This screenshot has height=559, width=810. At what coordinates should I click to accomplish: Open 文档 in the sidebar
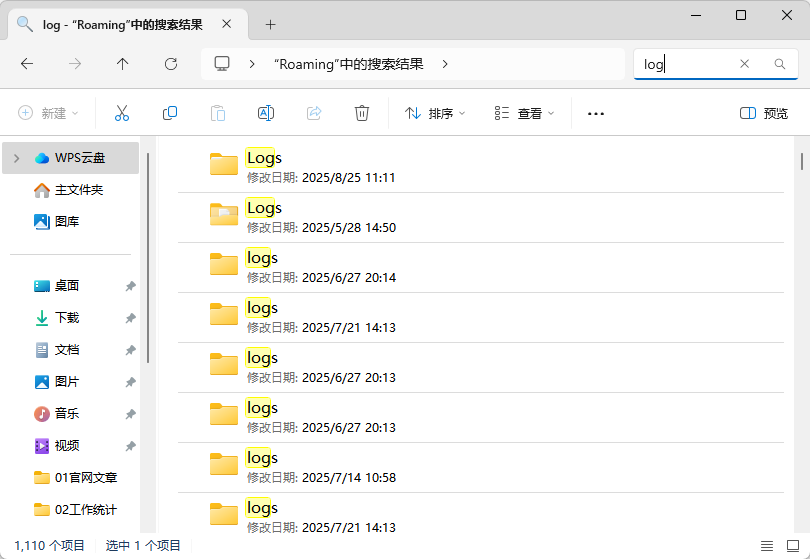70,350
